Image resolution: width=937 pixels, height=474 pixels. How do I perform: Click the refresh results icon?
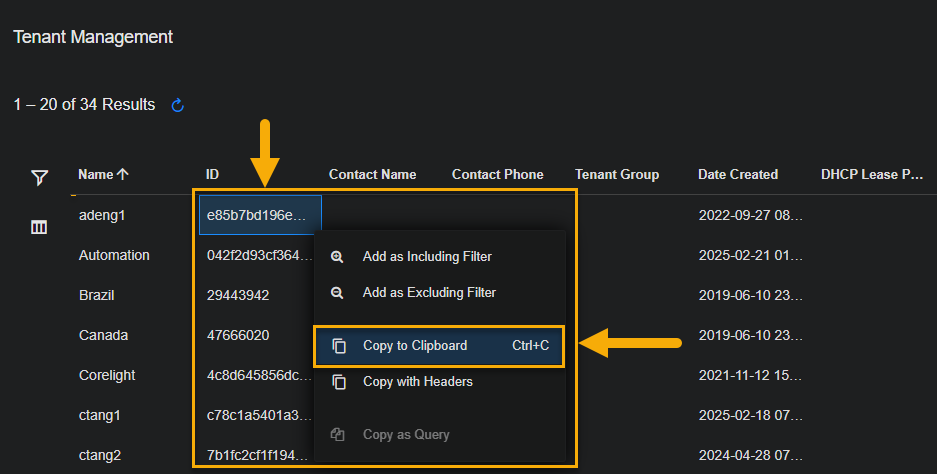[178, 105]
